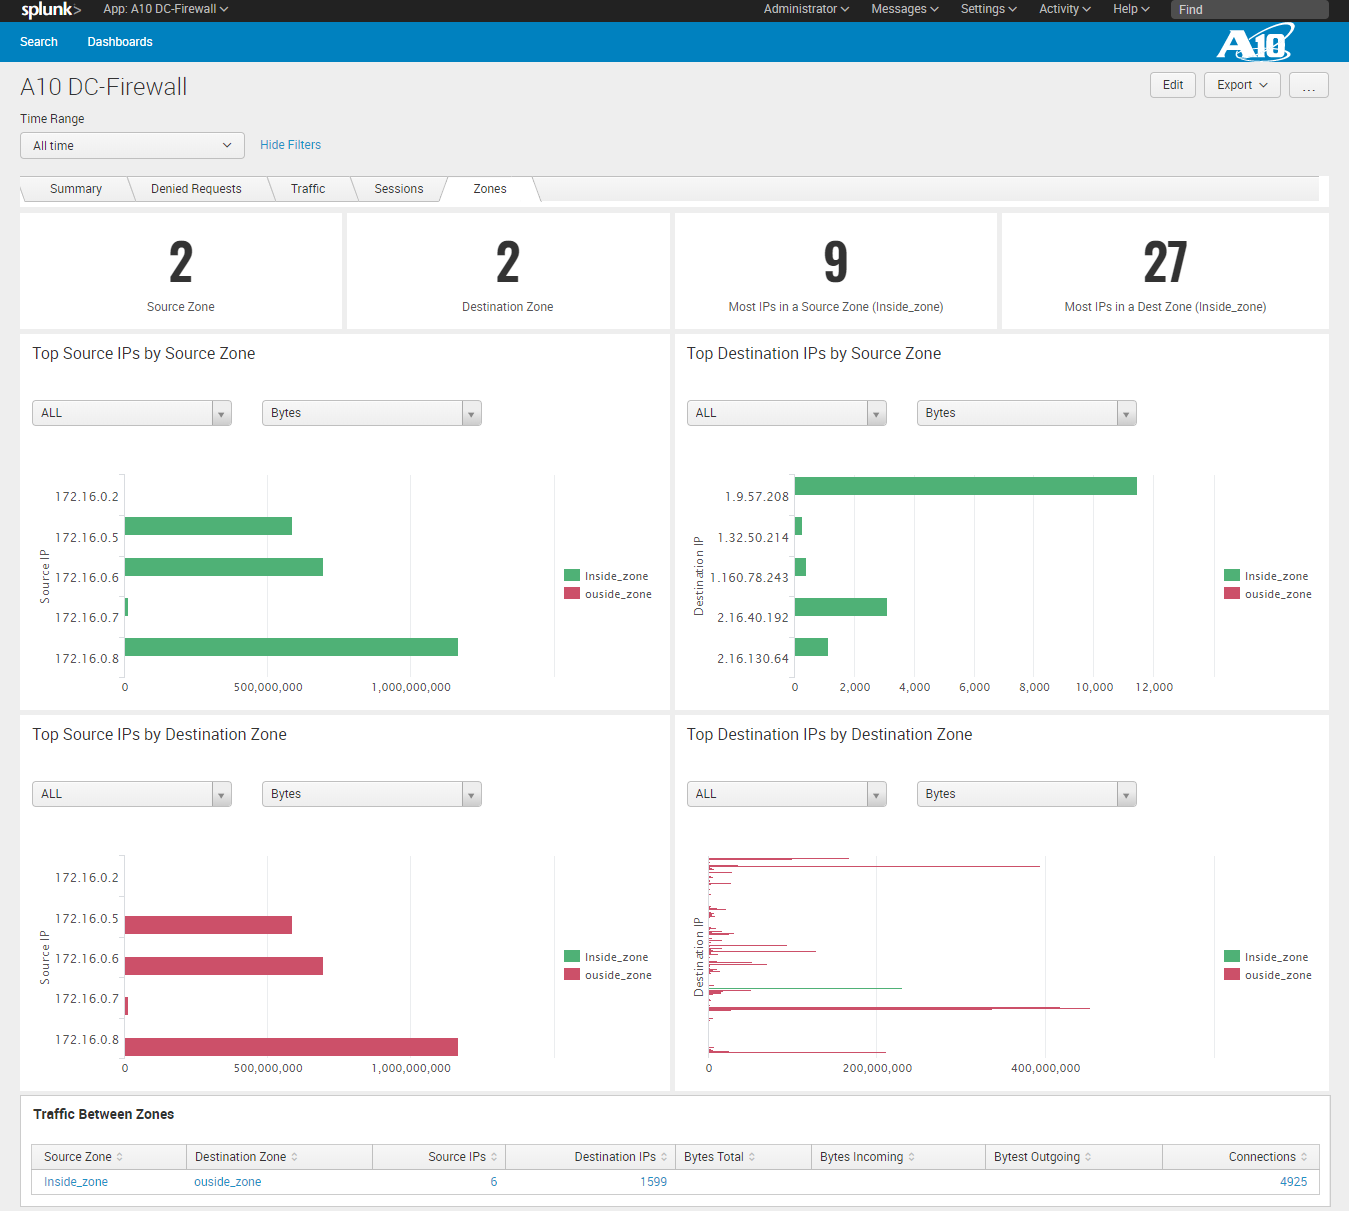Click the Edit button
The height and width of the screenshot is (1211, 1349).
[1173, 85]
